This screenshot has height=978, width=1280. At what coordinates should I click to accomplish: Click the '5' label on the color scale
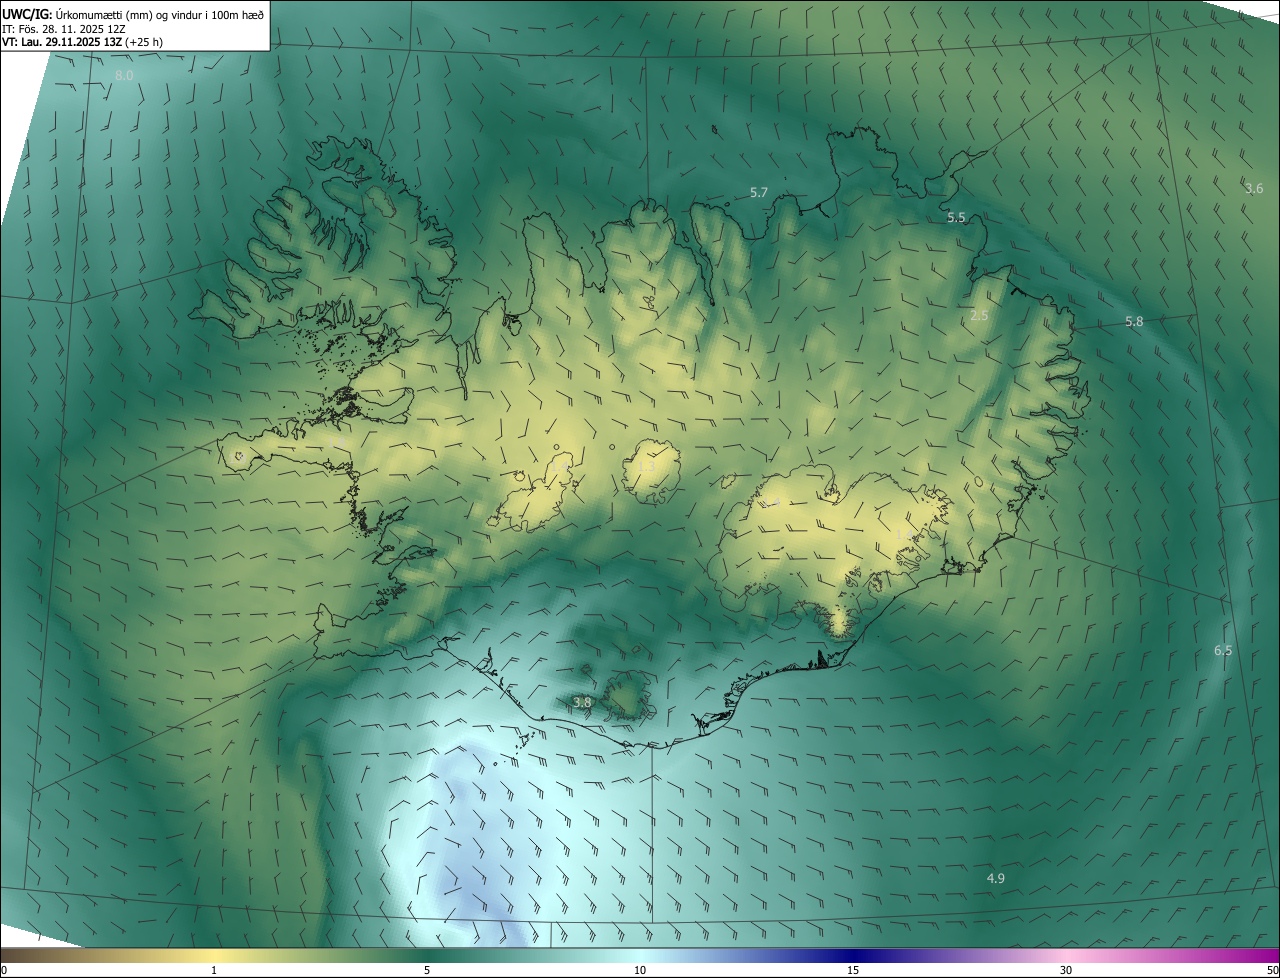(x=427, y=970)
